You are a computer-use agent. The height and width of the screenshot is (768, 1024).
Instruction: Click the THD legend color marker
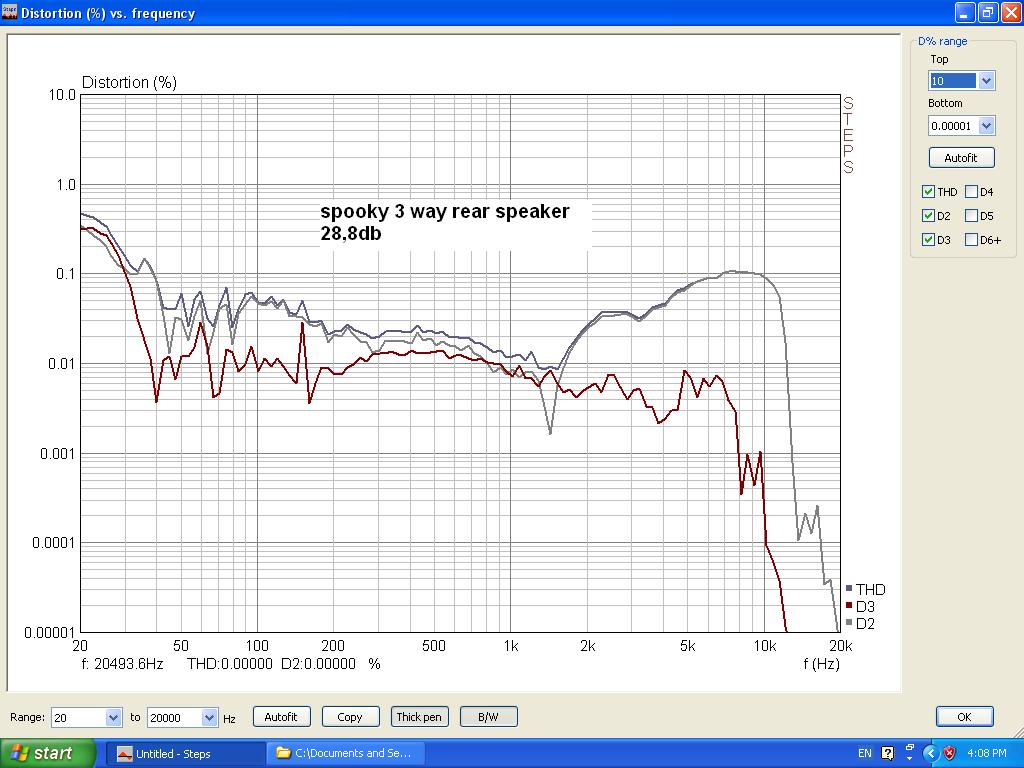849,589
